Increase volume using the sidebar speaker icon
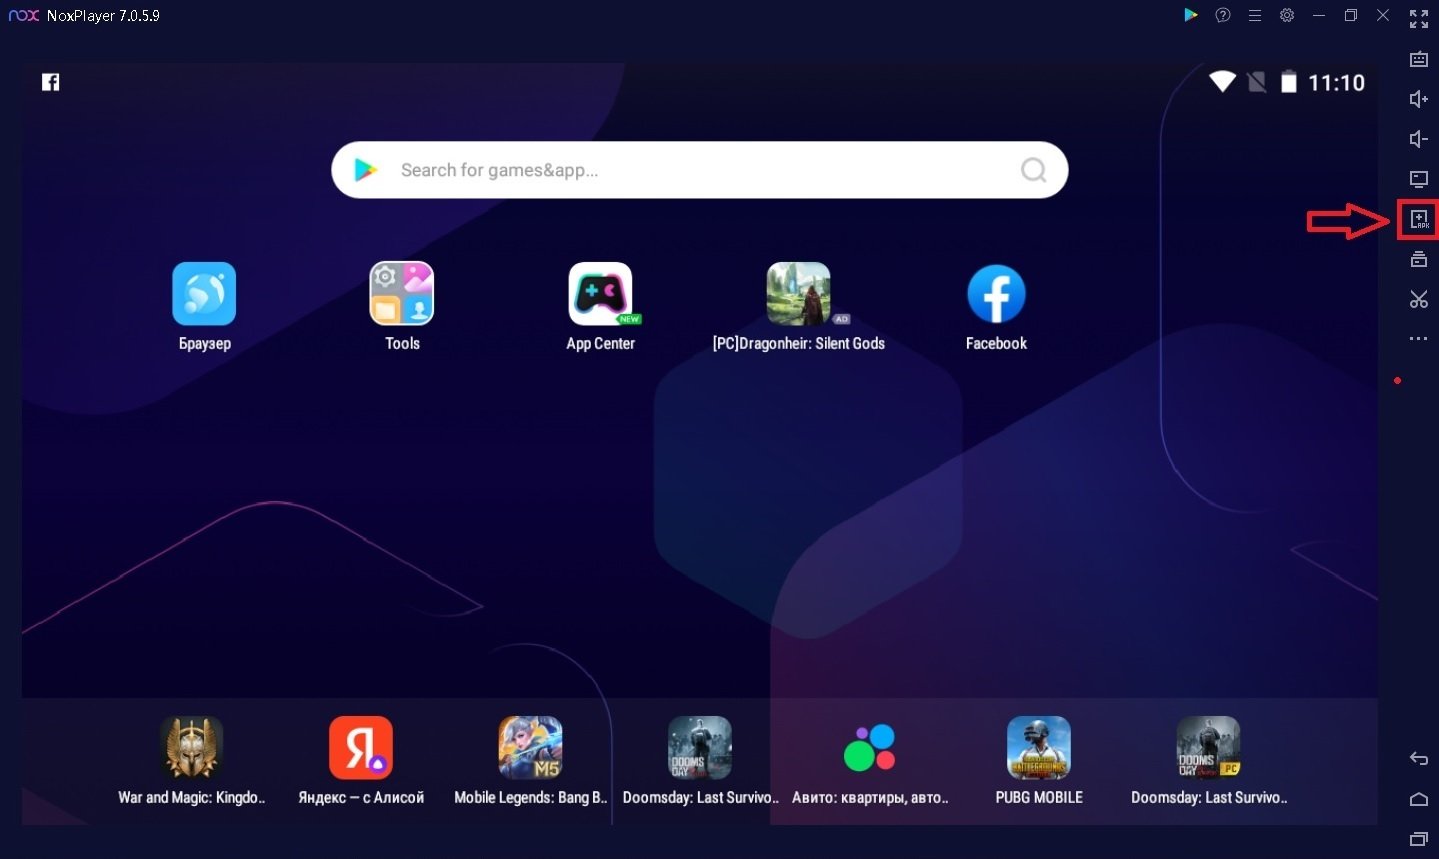 coord(1418,99)
